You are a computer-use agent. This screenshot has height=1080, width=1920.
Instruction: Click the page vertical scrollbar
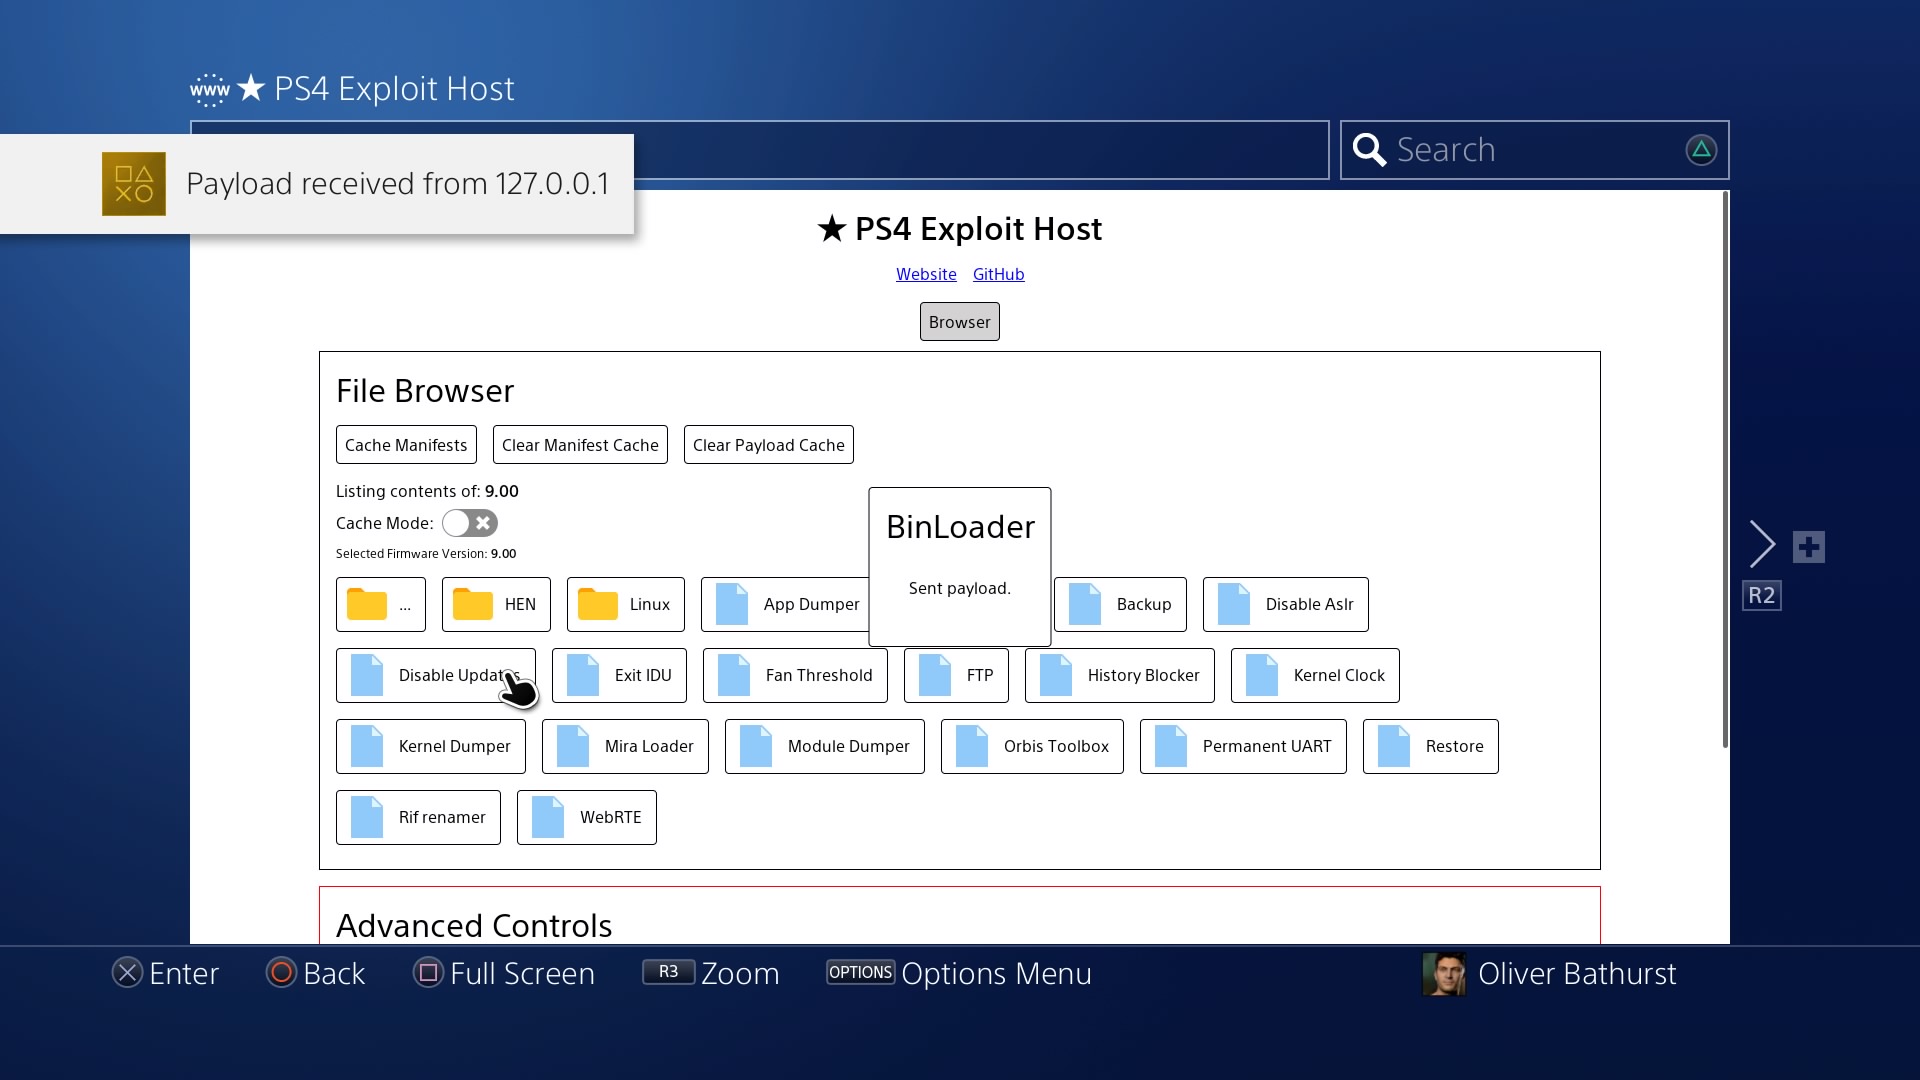click(x=1725, y=470)
